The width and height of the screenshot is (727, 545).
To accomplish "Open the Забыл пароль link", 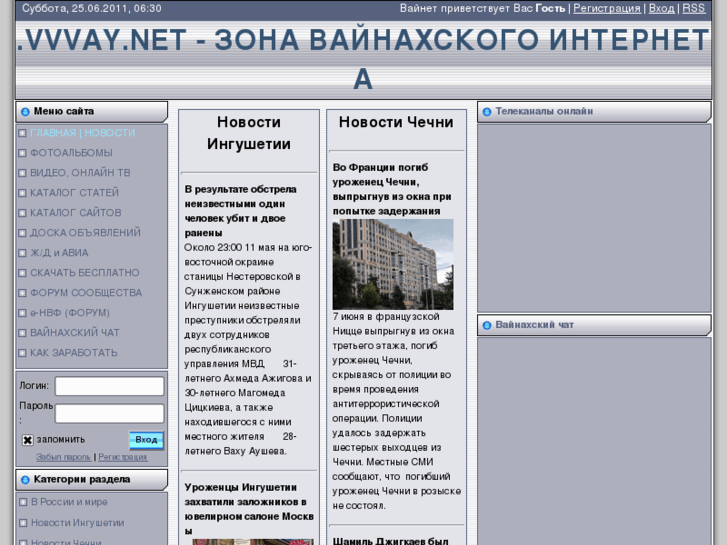I will tap(64, 457).
